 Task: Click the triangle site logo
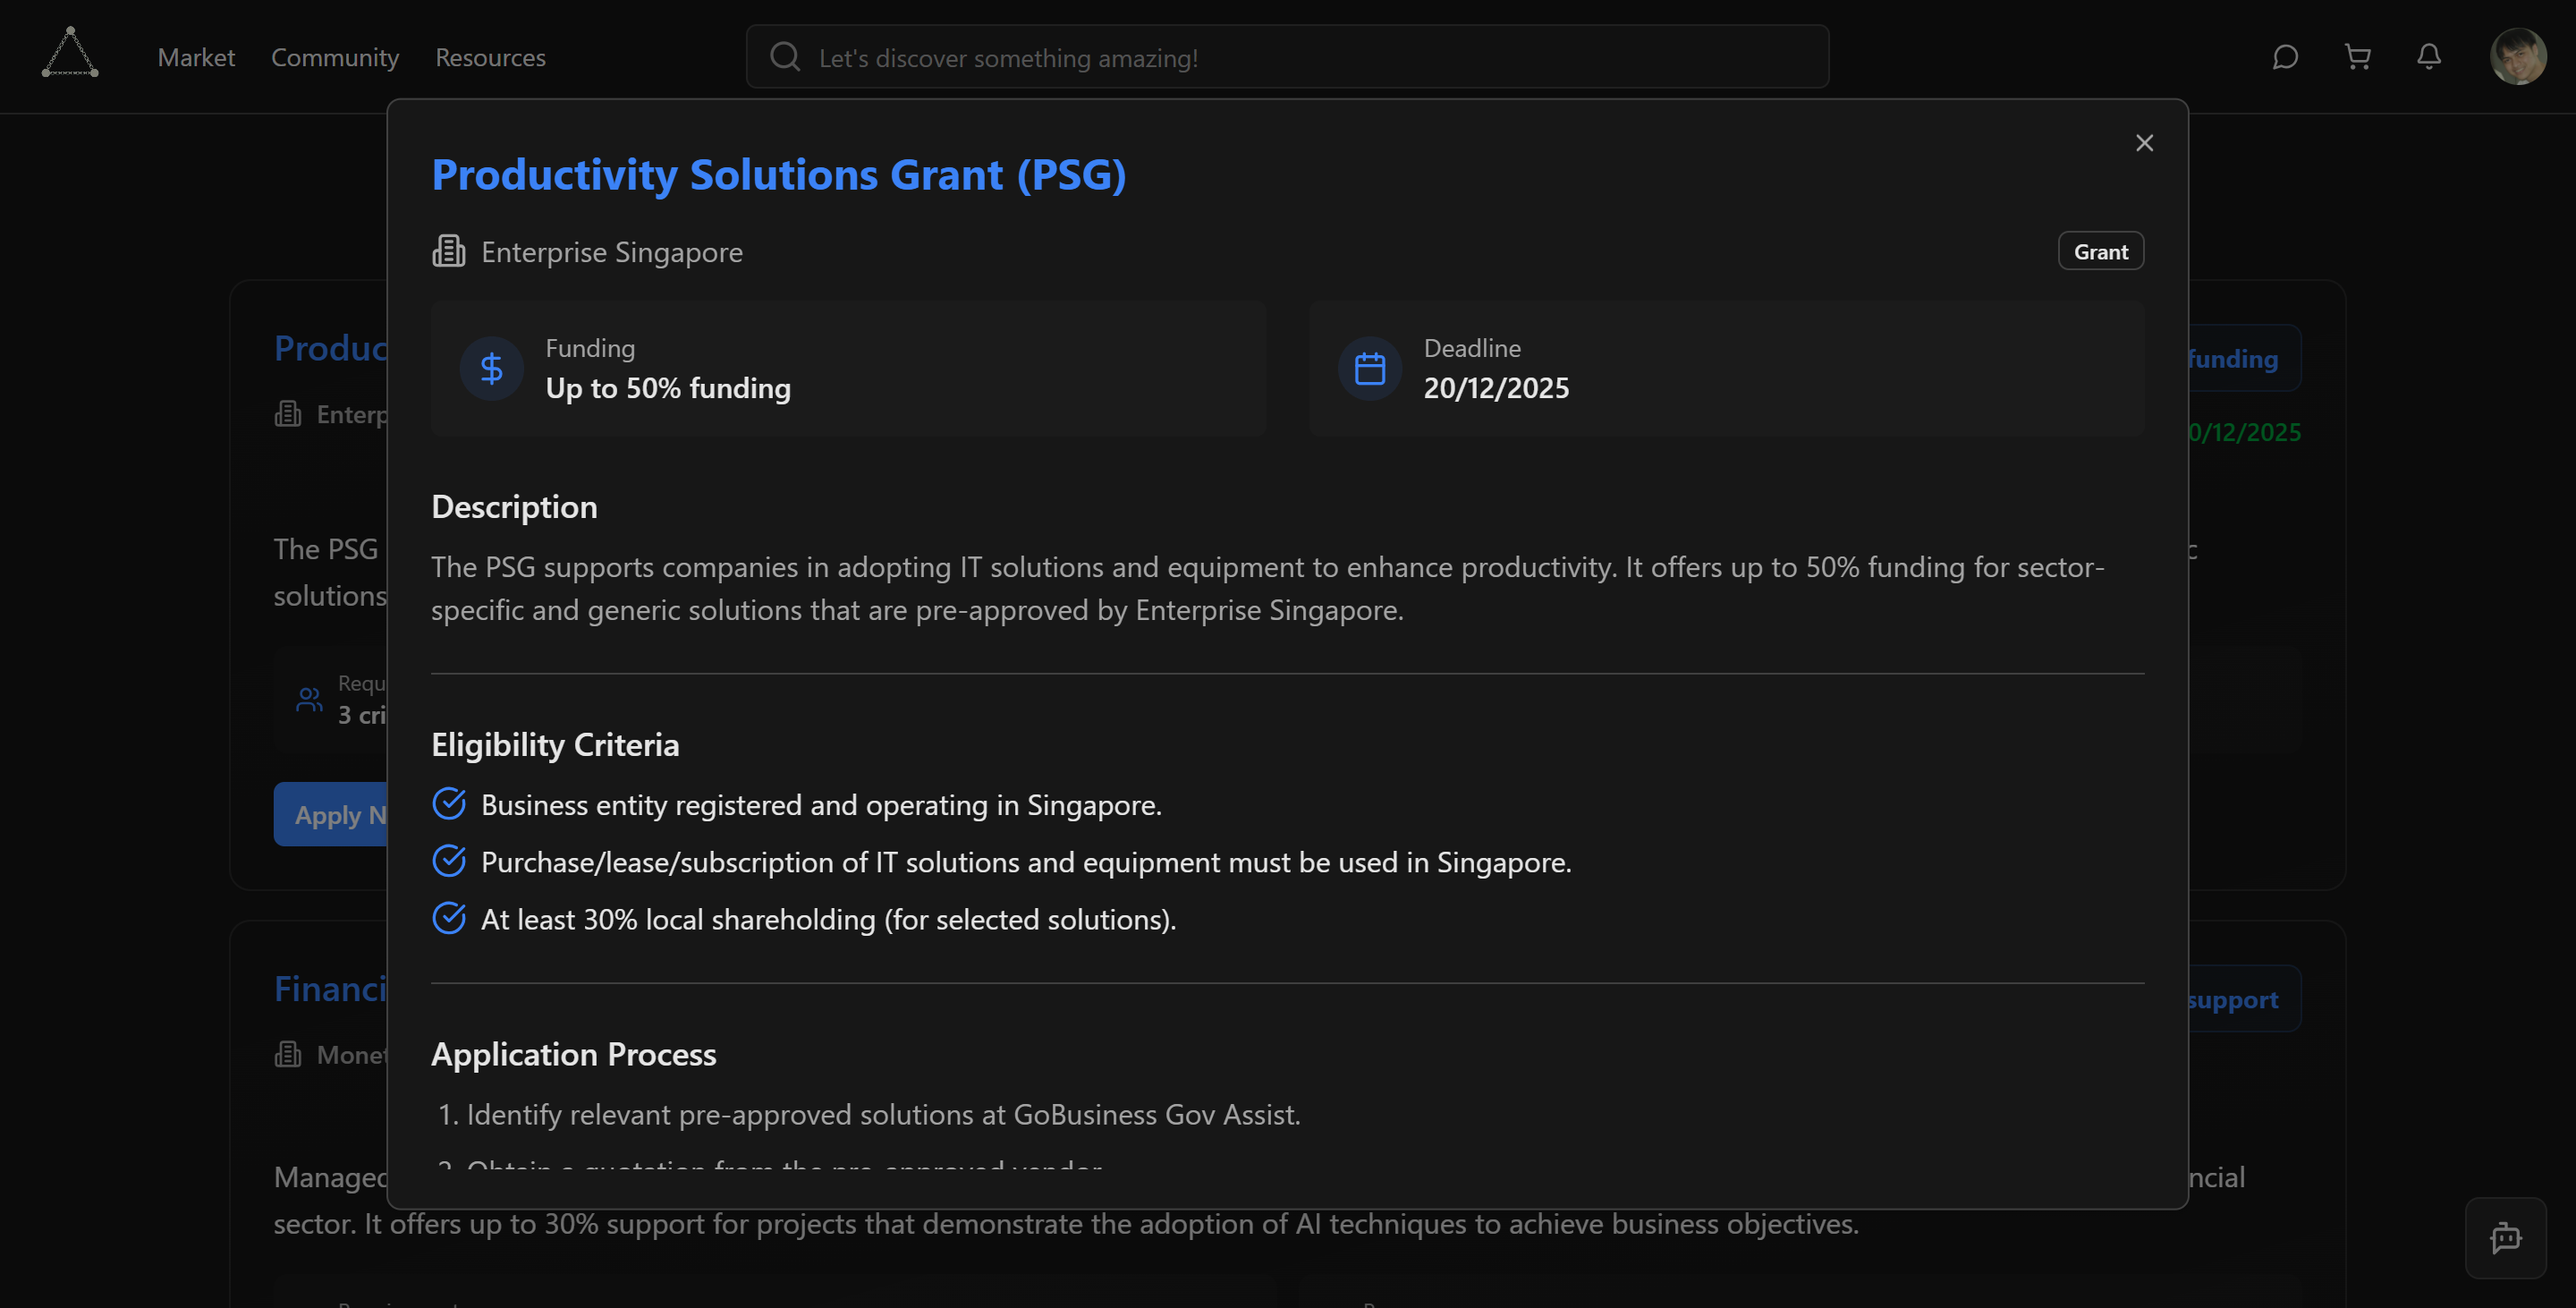70,53
